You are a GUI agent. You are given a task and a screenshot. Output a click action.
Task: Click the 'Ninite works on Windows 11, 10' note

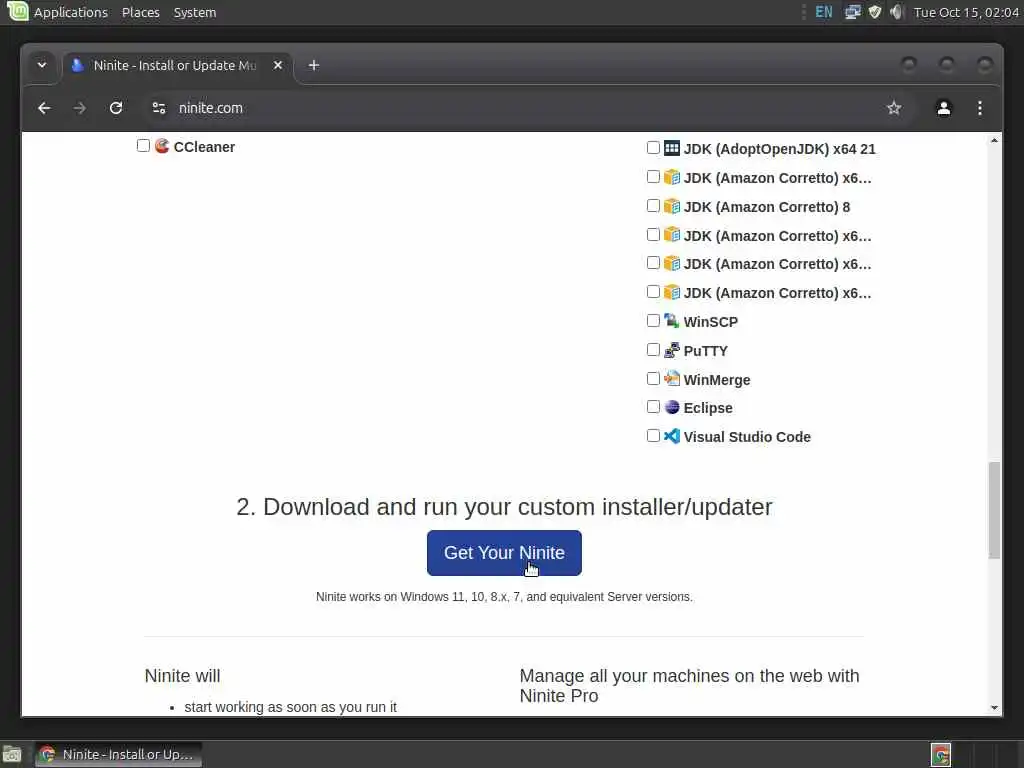504,597
